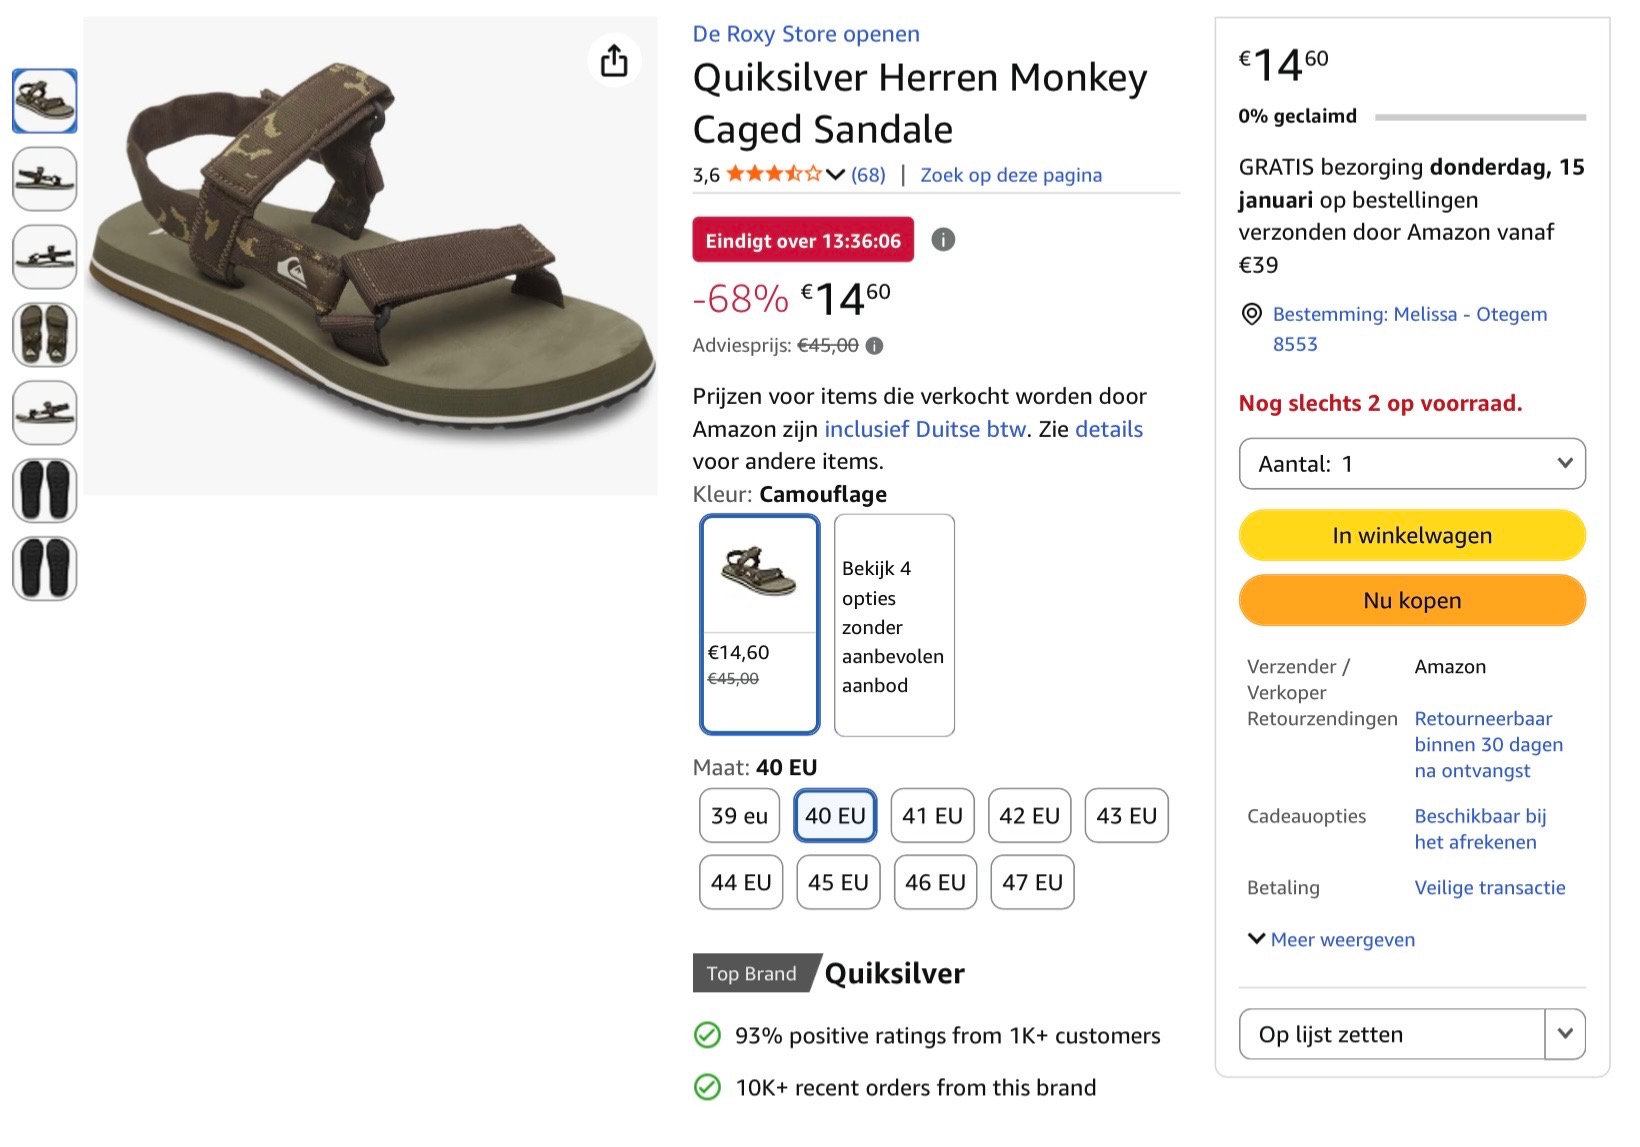Add item with In winkelwagen button
This screenshot has width=1640, height=1147.
[1411, 536]
